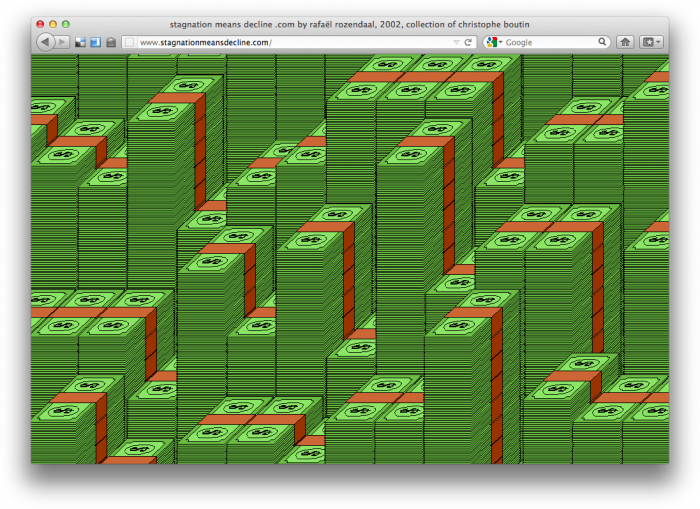This screenshot has height=509, width=700.
Task: Click the site identity favicon box
Action: (x=129, y=42)
